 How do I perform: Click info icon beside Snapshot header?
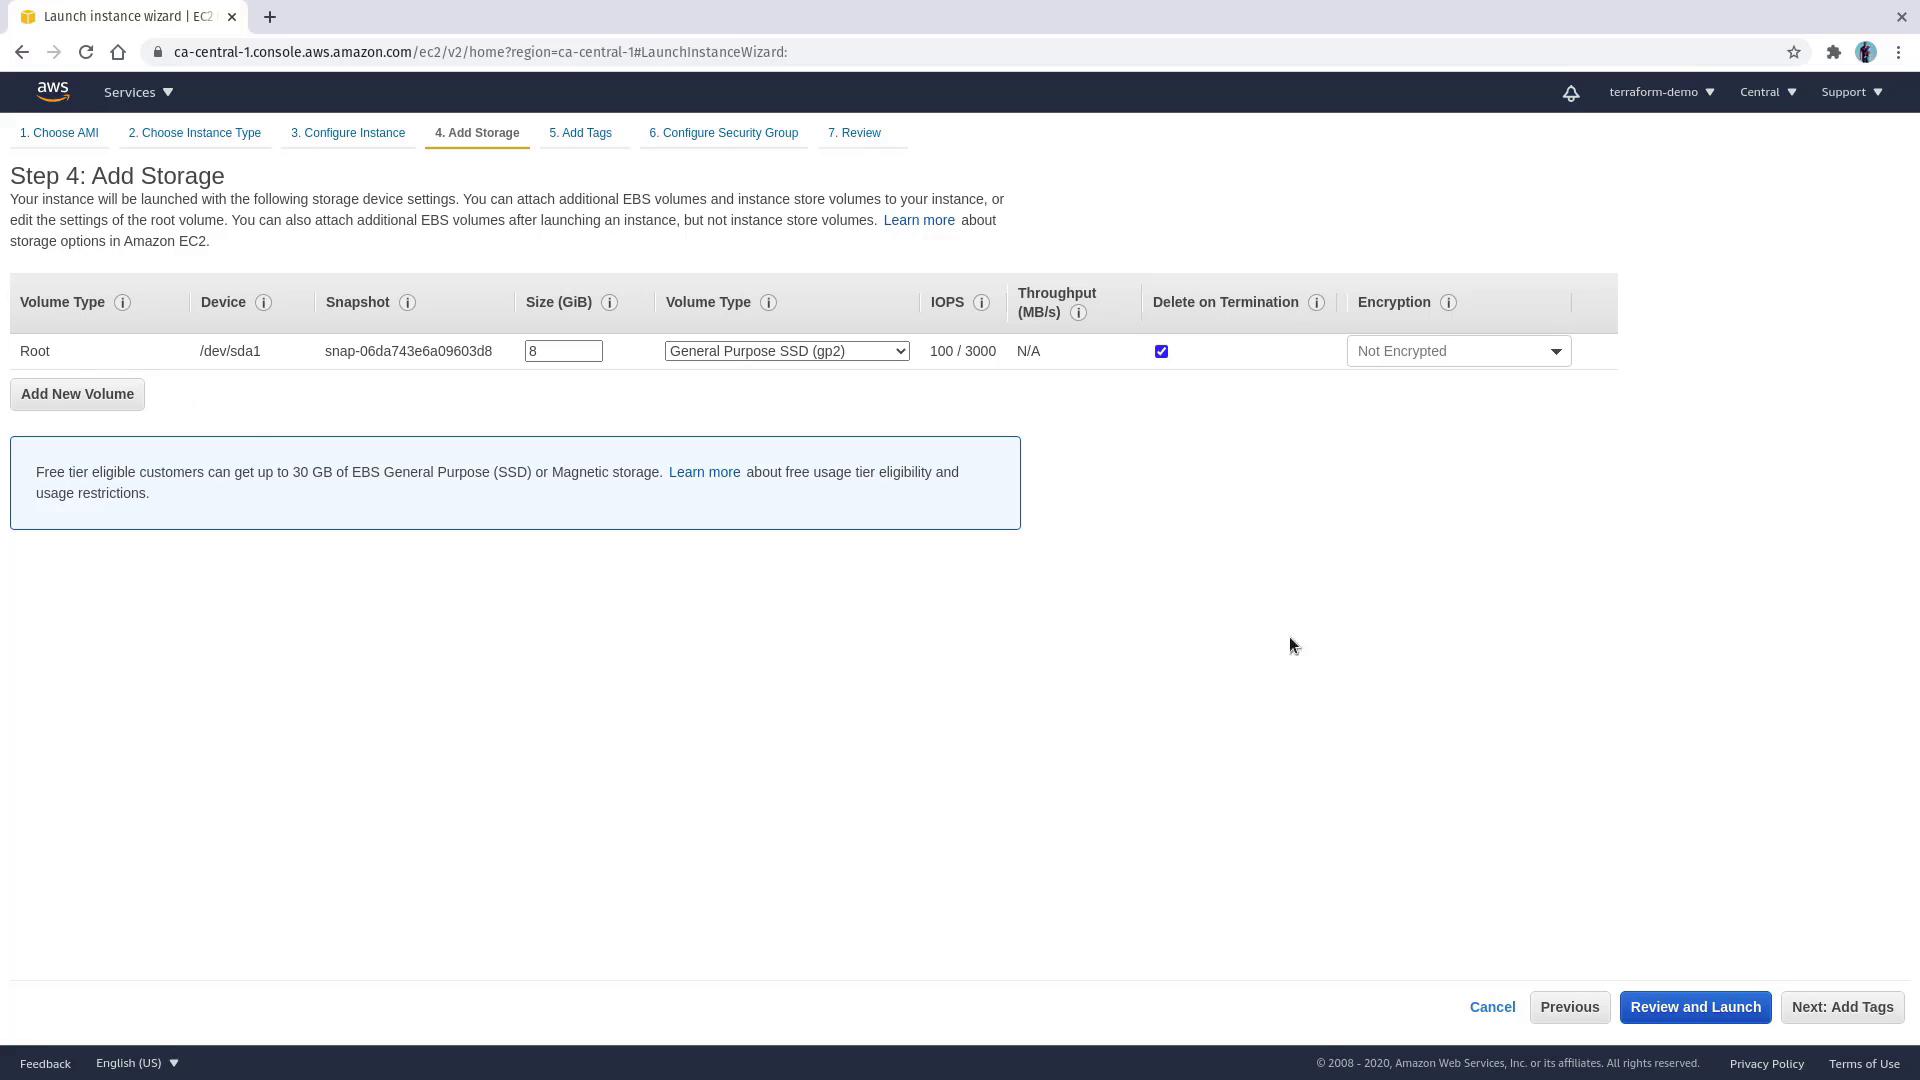point(407,303)
